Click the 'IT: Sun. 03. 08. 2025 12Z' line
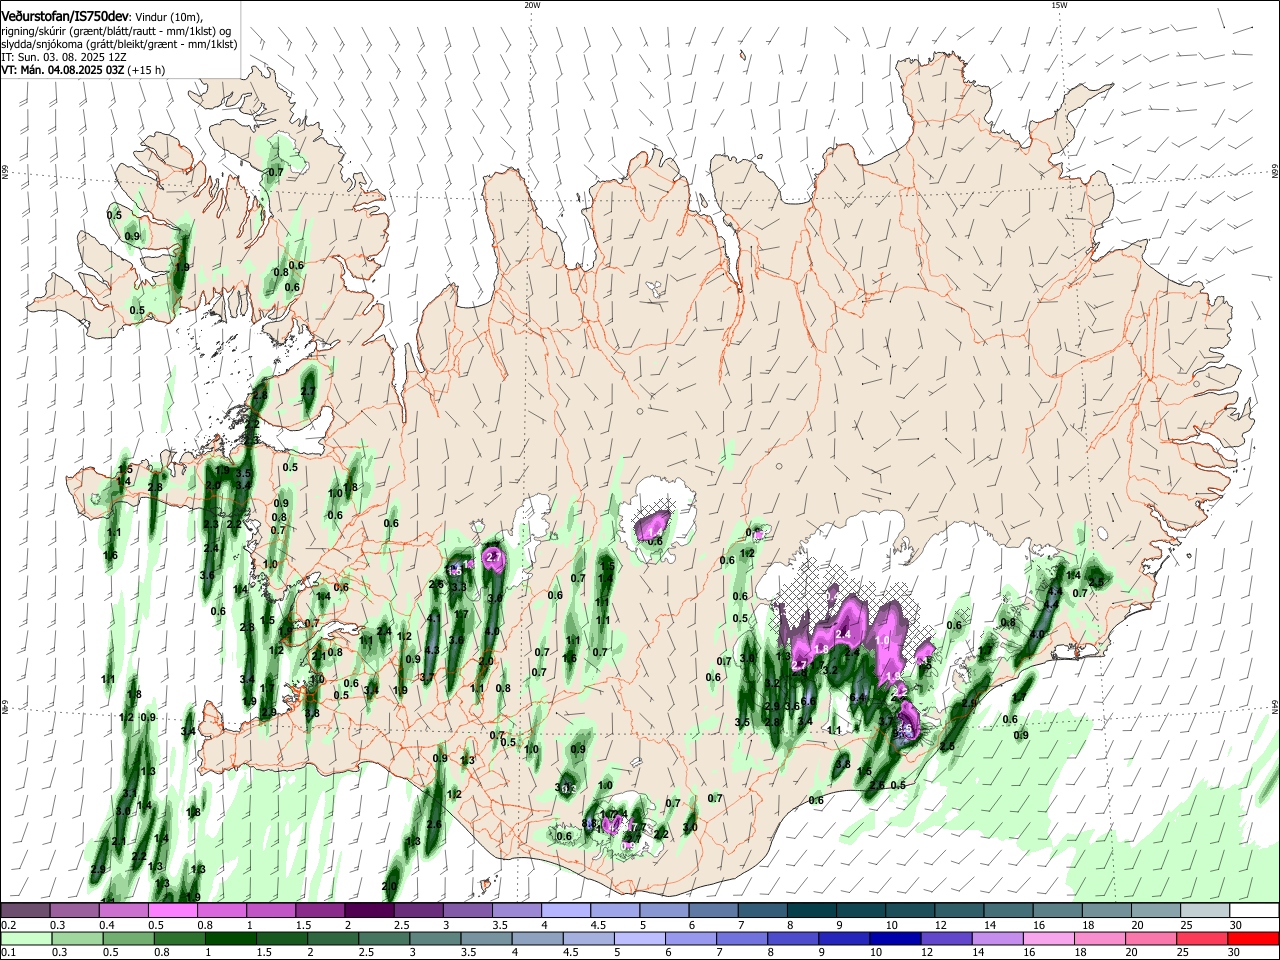This screenshot has width=1280, height=960. [x=64, y=57]
